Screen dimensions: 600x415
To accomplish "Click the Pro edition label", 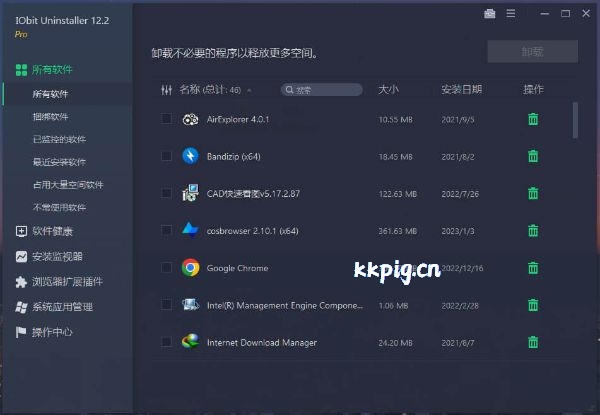I will [x=21, y=34].
